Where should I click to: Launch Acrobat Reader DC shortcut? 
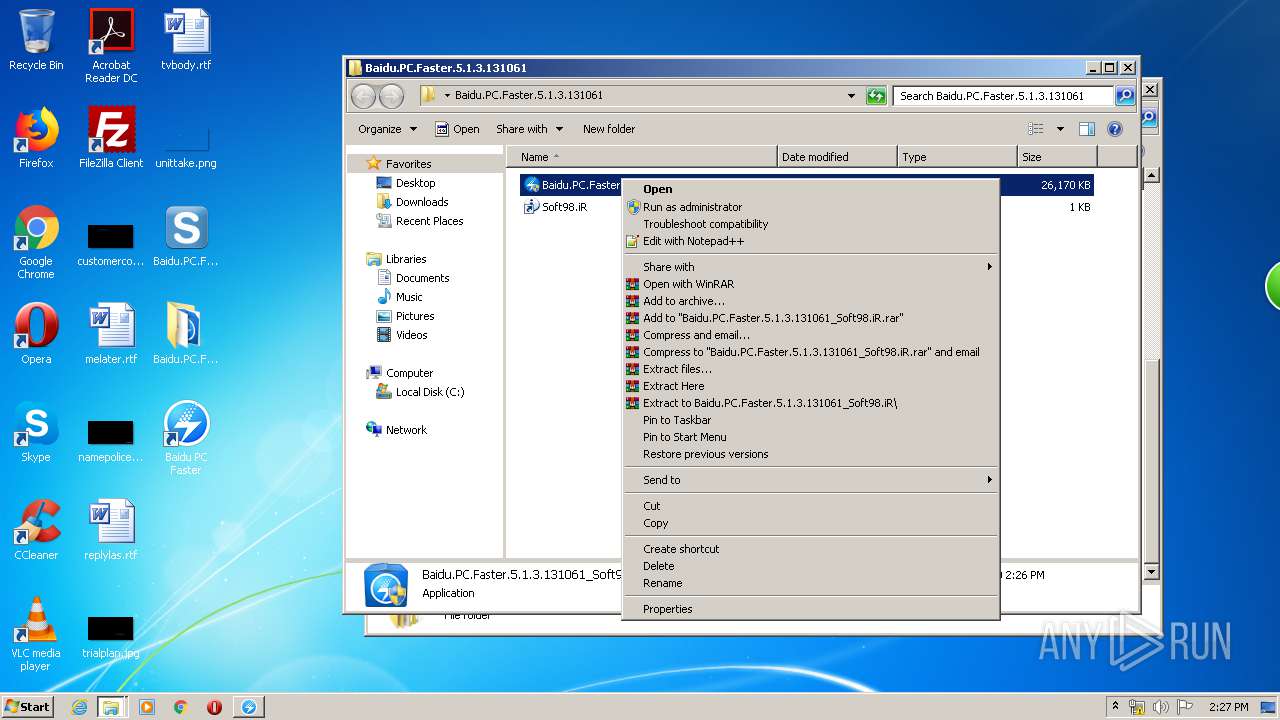point(111,46)
